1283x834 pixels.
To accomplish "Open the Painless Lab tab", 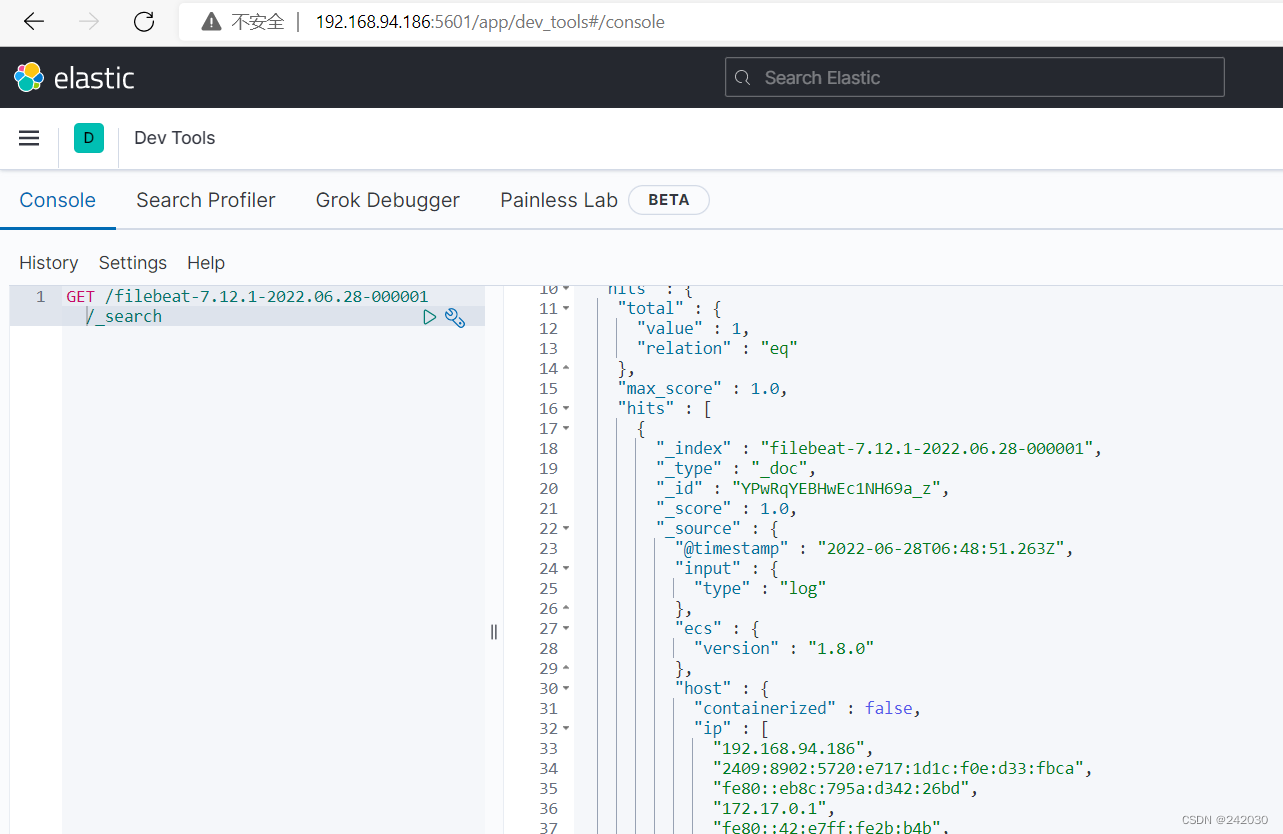I will (559, 200).
